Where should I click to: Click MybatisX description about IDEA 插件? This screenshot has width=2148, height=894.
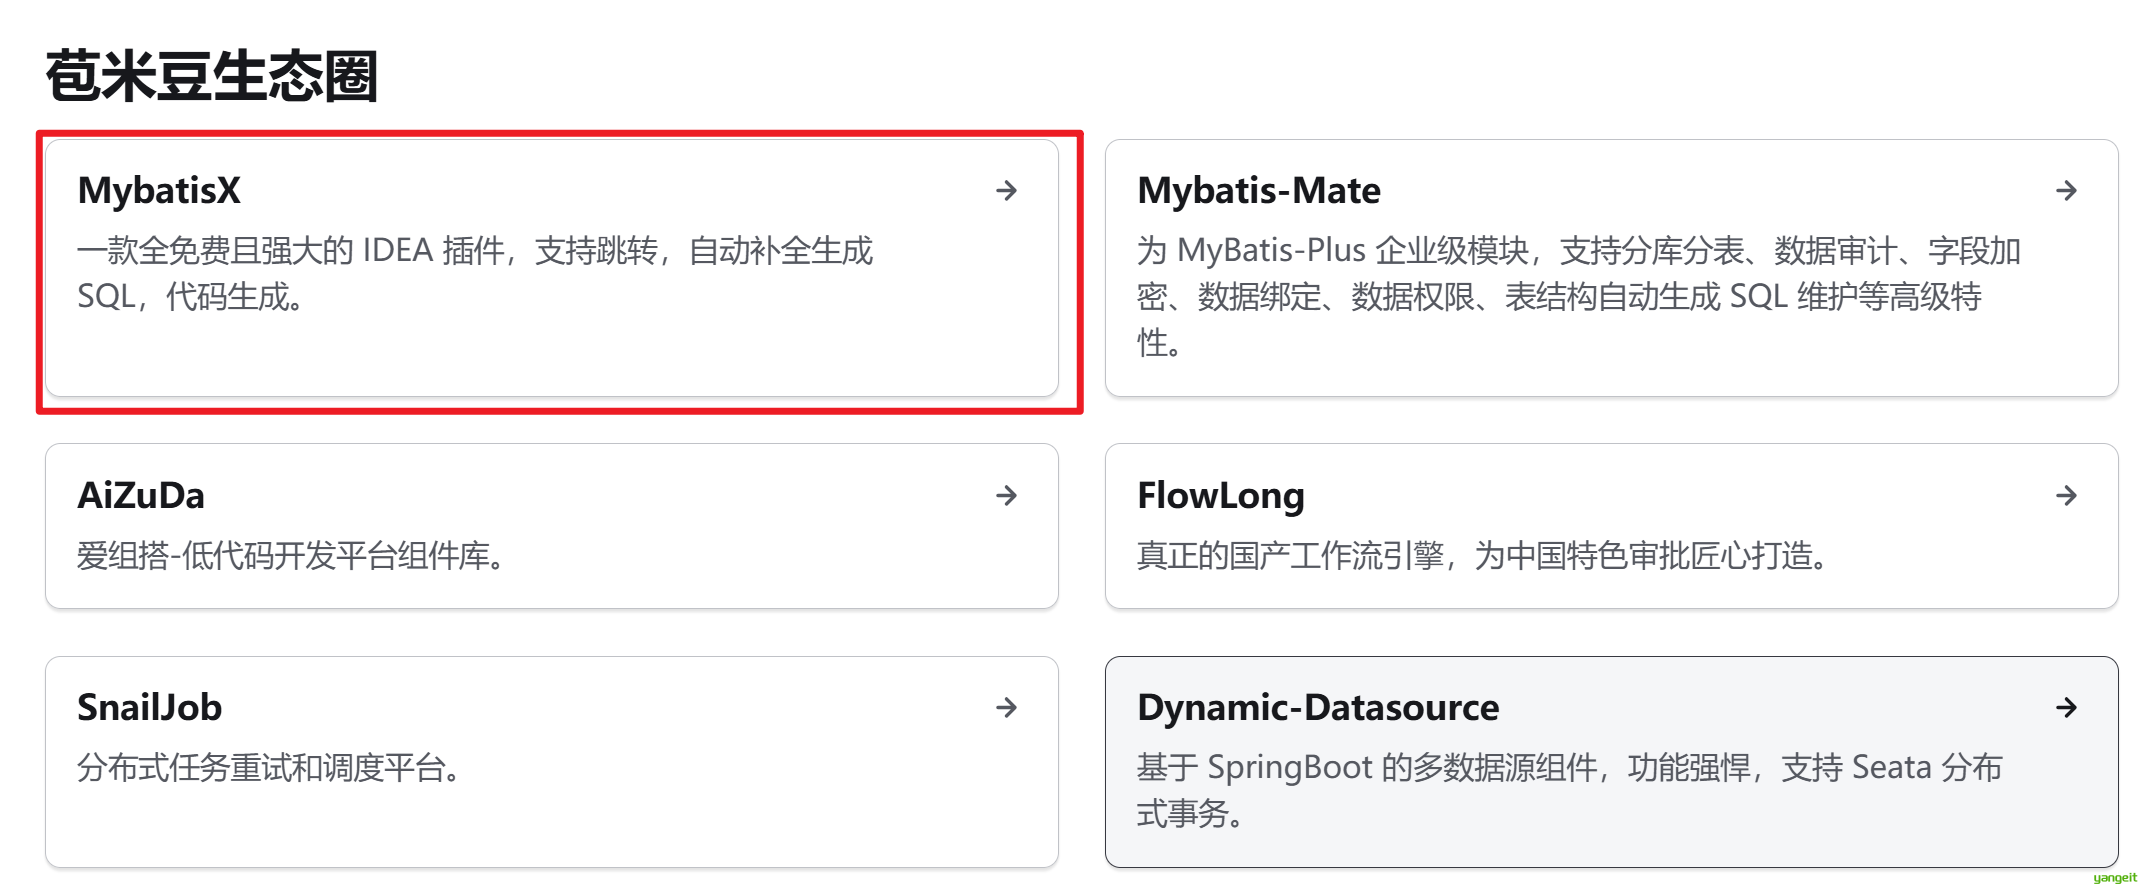click(475, 273)
